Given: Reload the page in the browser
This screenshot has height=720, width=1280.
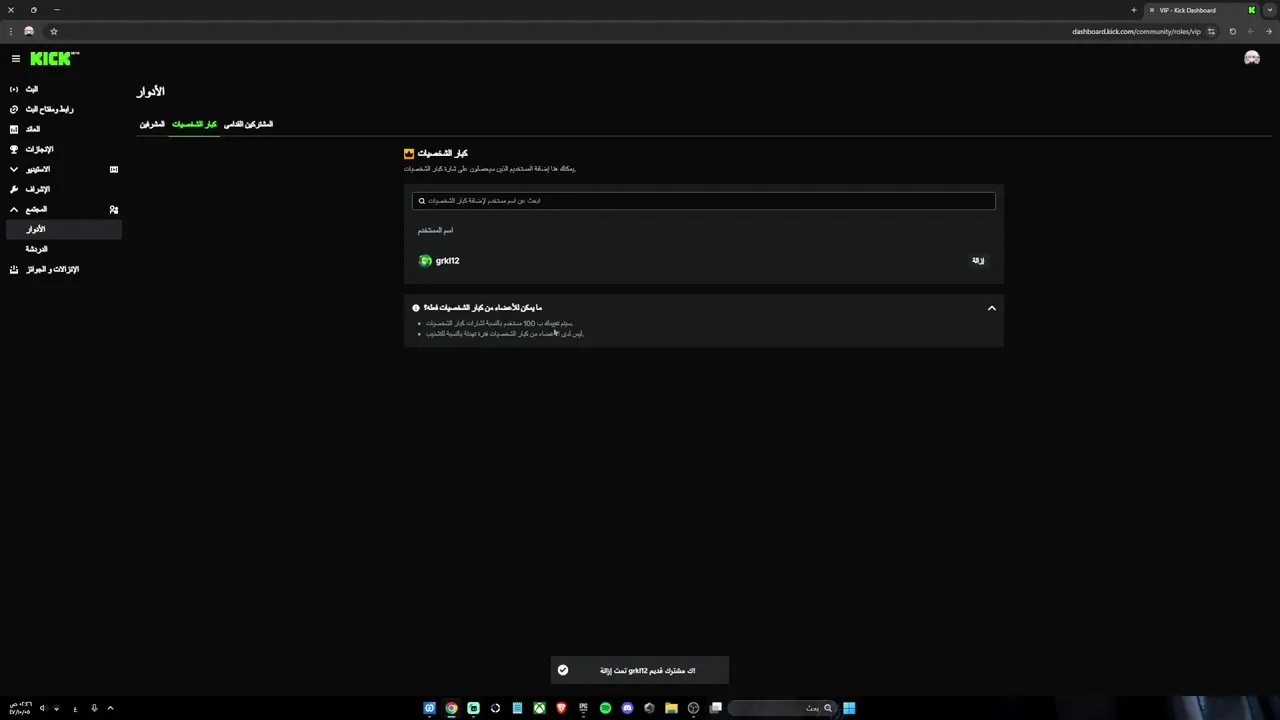Looking at the screenshot, I should 1232,31.
